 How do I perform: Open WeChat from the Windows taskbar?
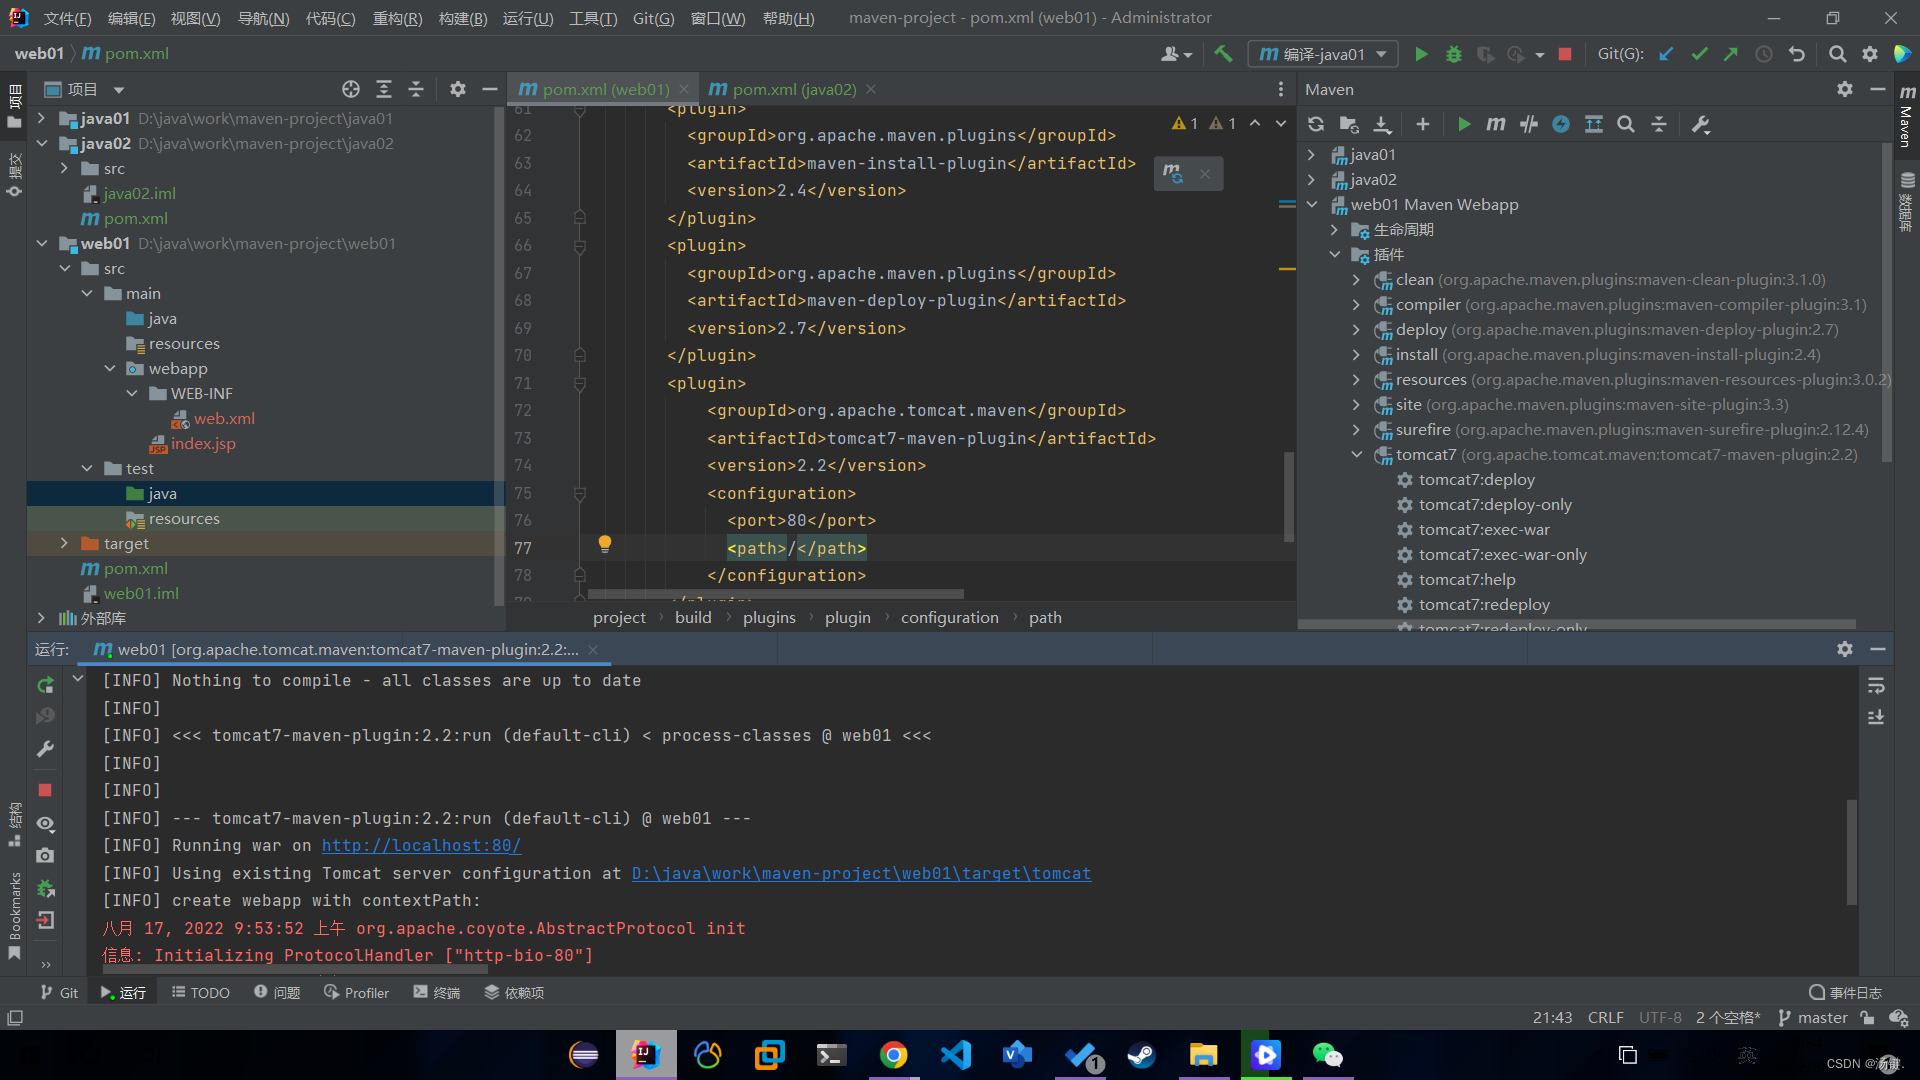[x=1327, y=1055]
